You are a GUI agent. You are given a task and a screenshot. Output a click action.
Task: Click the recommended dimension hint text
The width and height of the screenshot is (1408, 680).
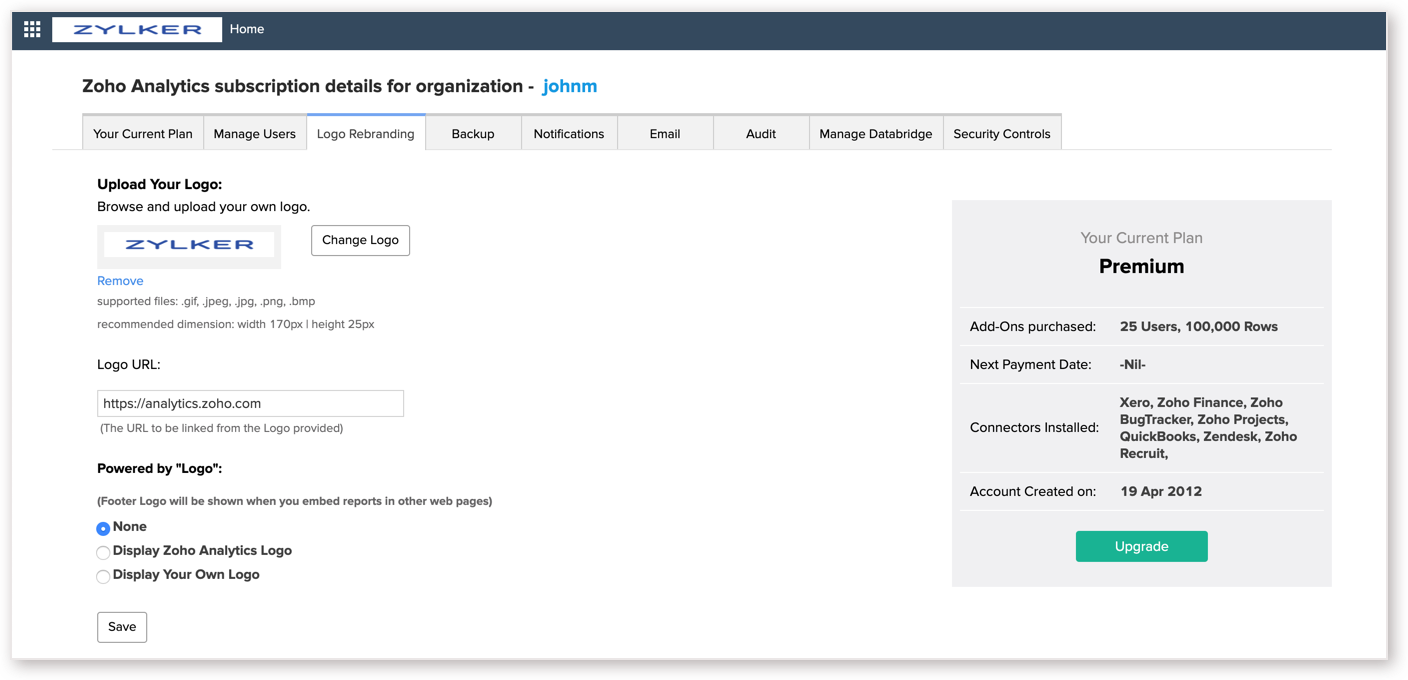[236, 324]
